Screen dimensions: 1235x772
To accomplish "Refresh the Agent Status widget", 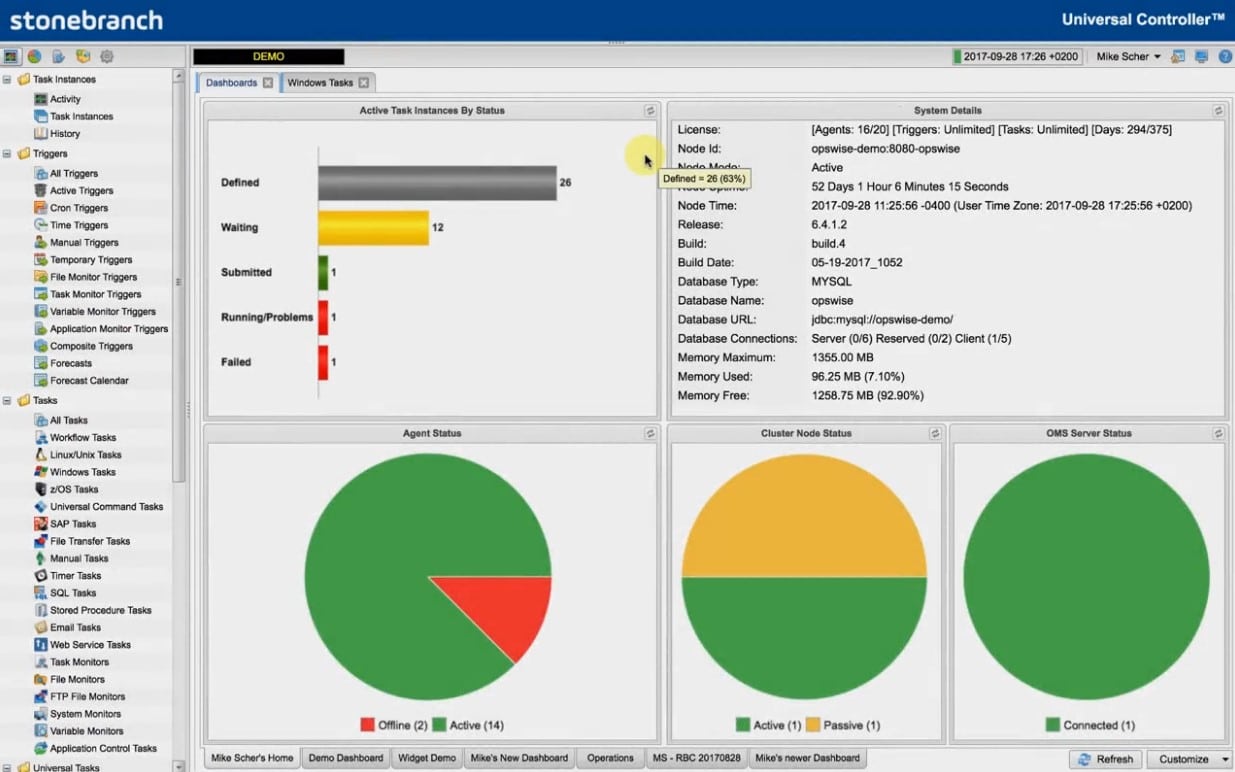I will pos(650,434).
